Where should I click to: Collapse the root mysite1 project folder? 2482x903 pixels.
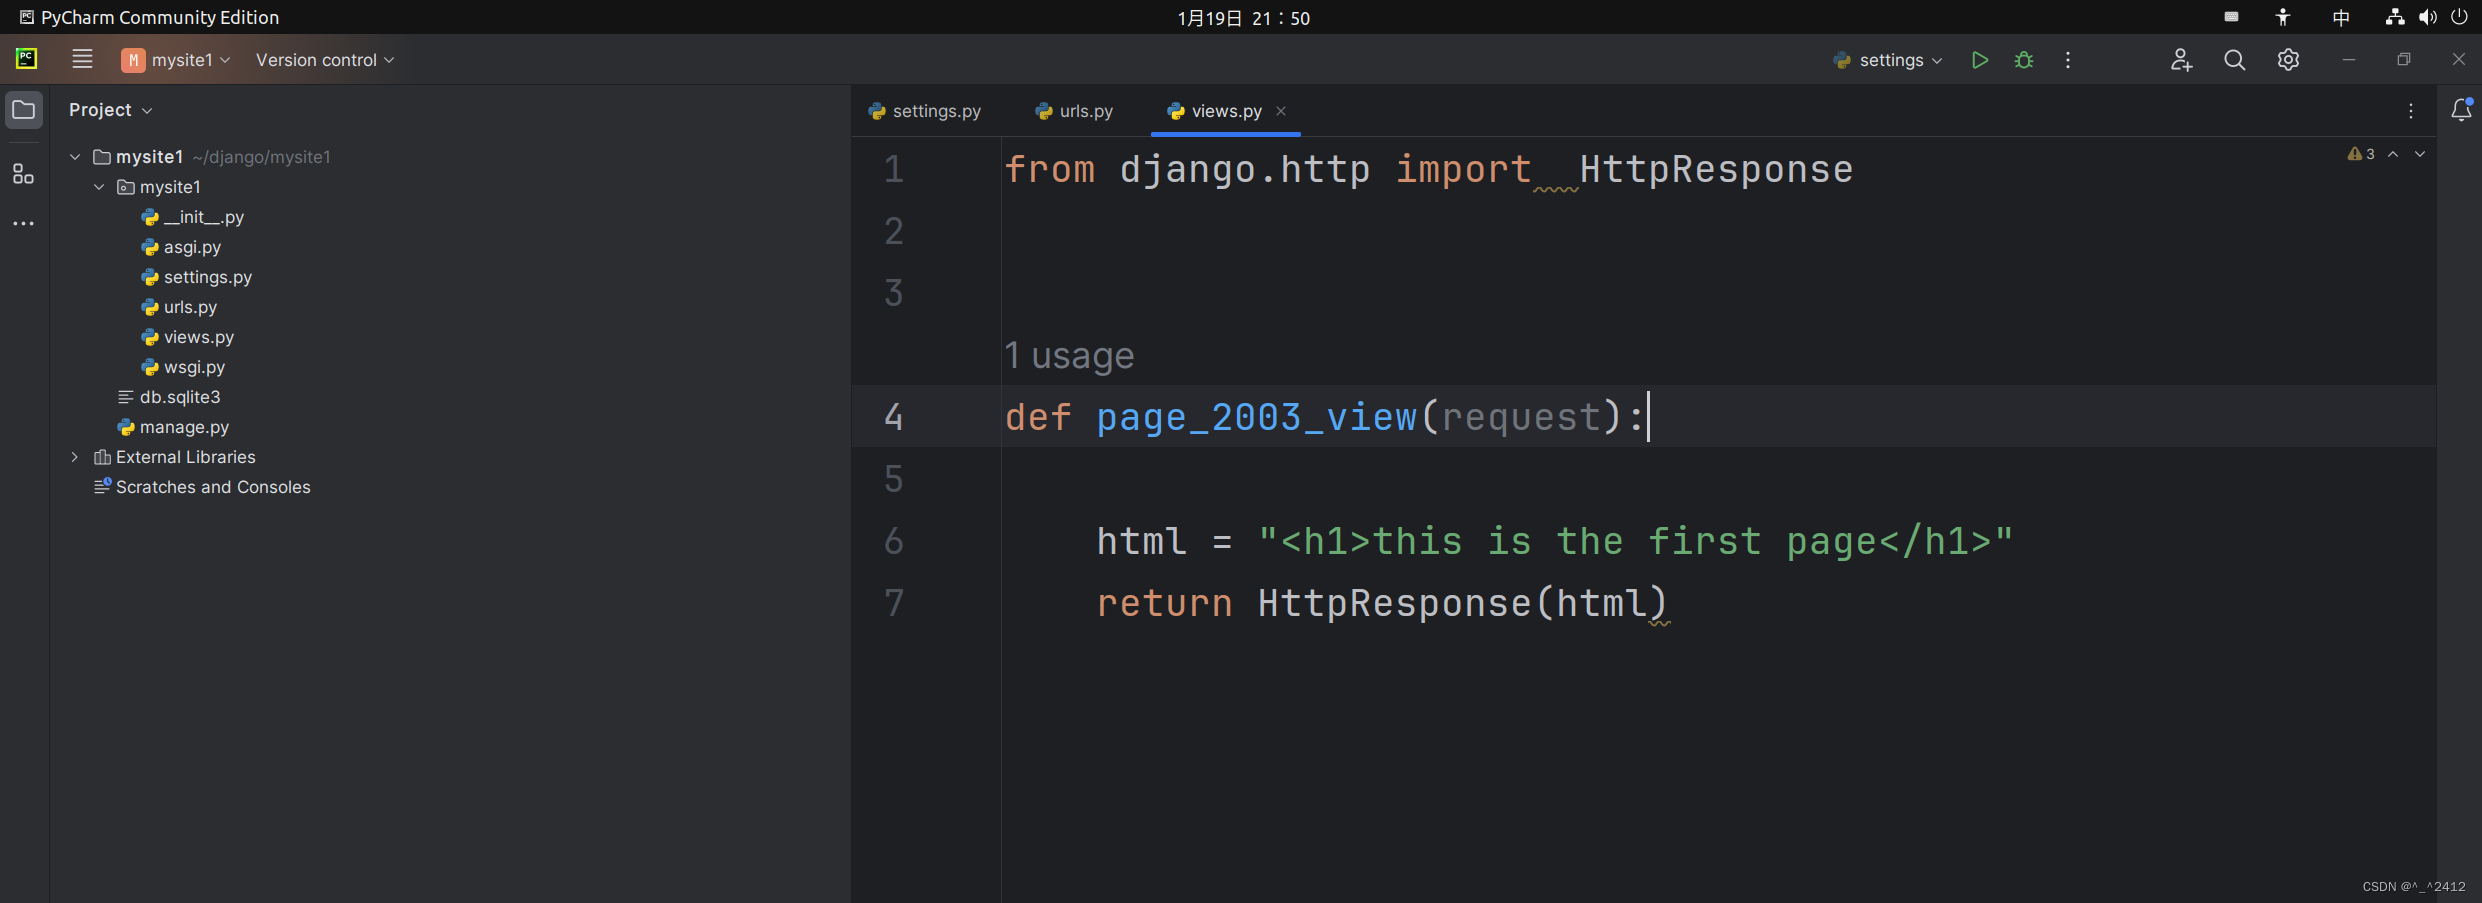(75, 157)
